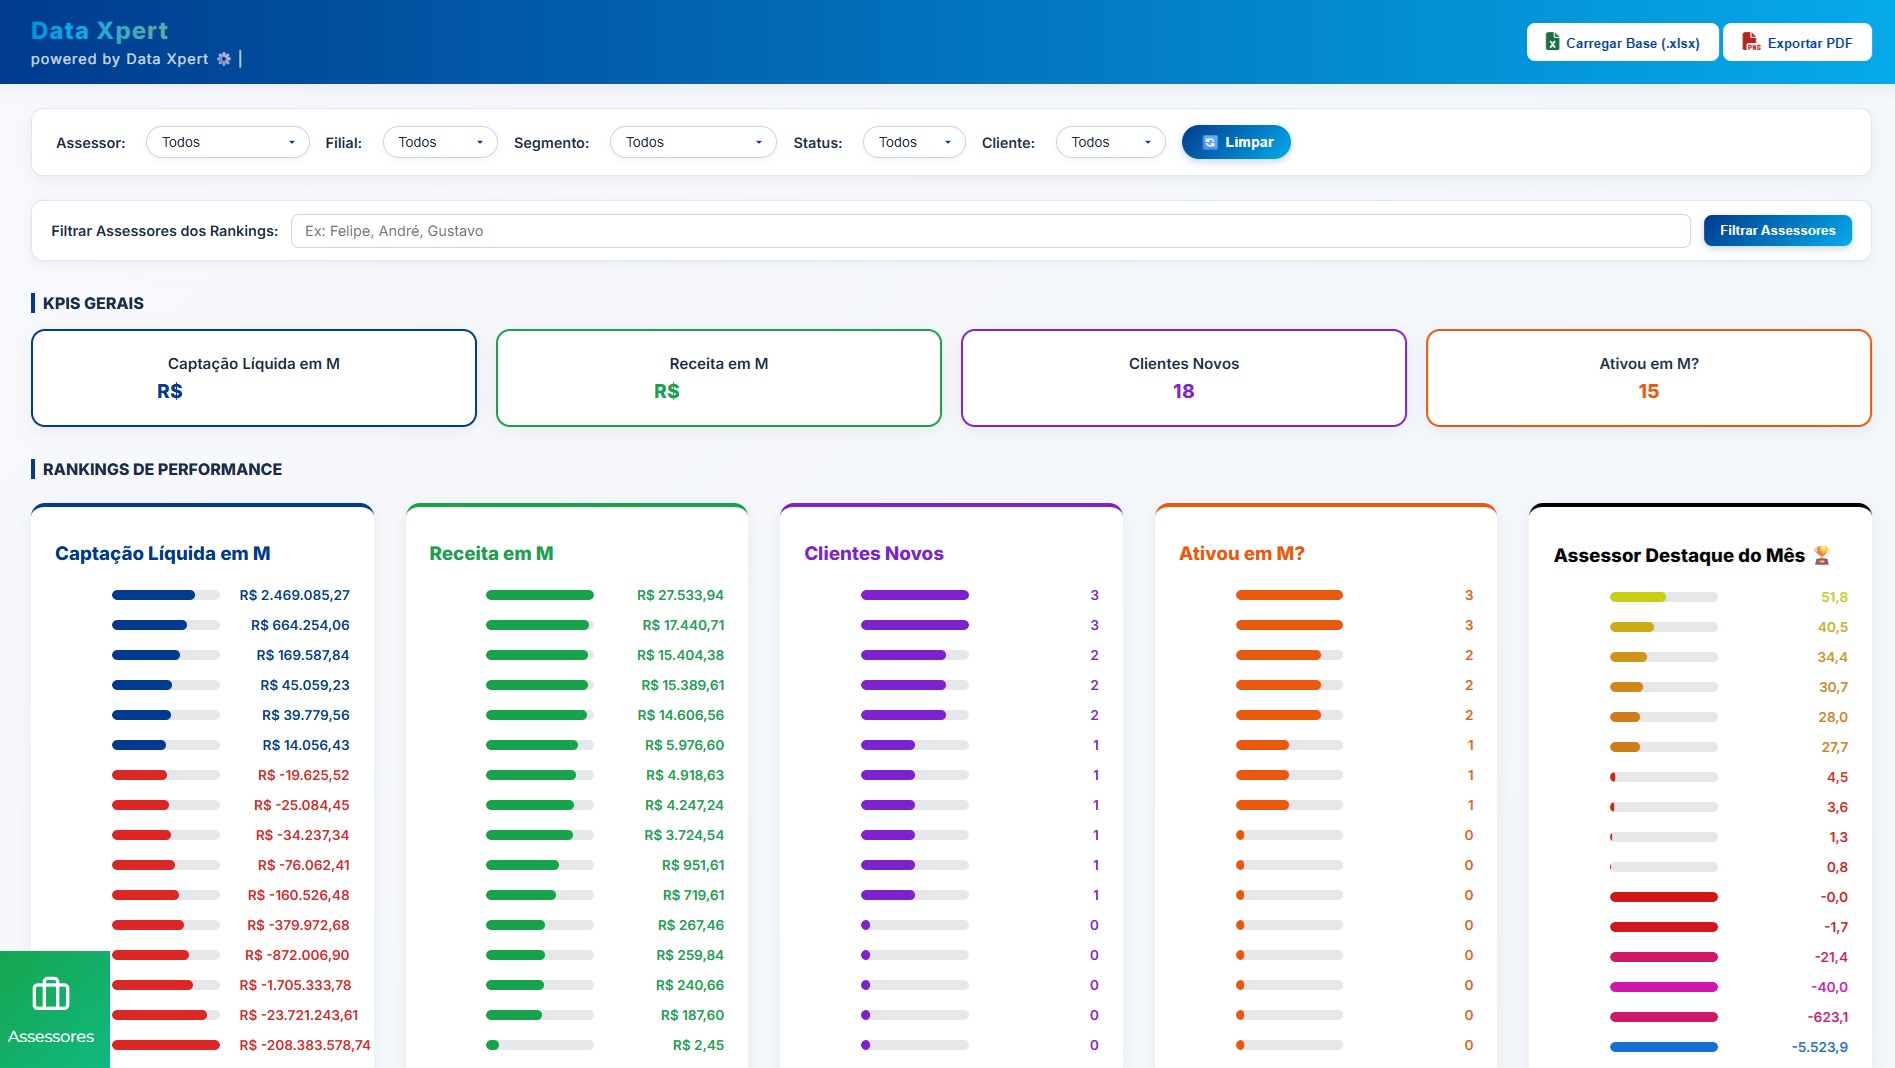Viewport: 1895px width, 1068px height.
Task: Select the Captação Líquida em M KPI card
Action: (x=254, y=378)
